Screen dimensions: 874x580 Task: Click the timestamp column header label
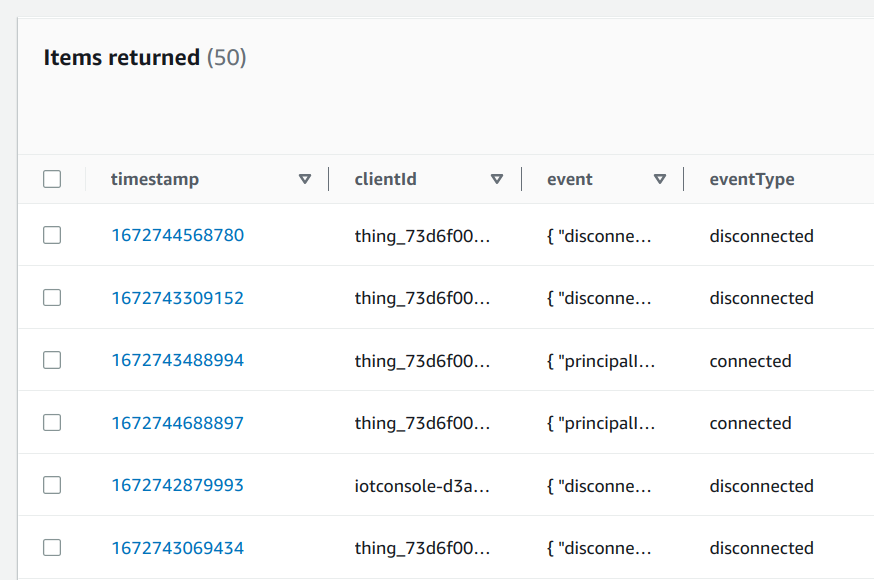tap(154, 179)
